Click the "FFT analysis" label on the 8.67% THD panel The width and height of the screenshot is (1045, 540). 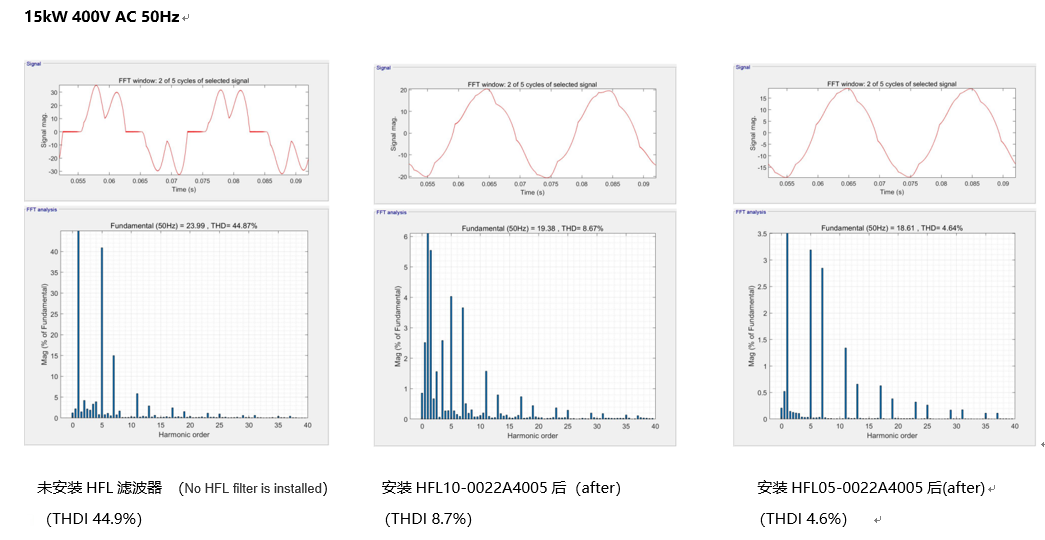click(389, 213)
